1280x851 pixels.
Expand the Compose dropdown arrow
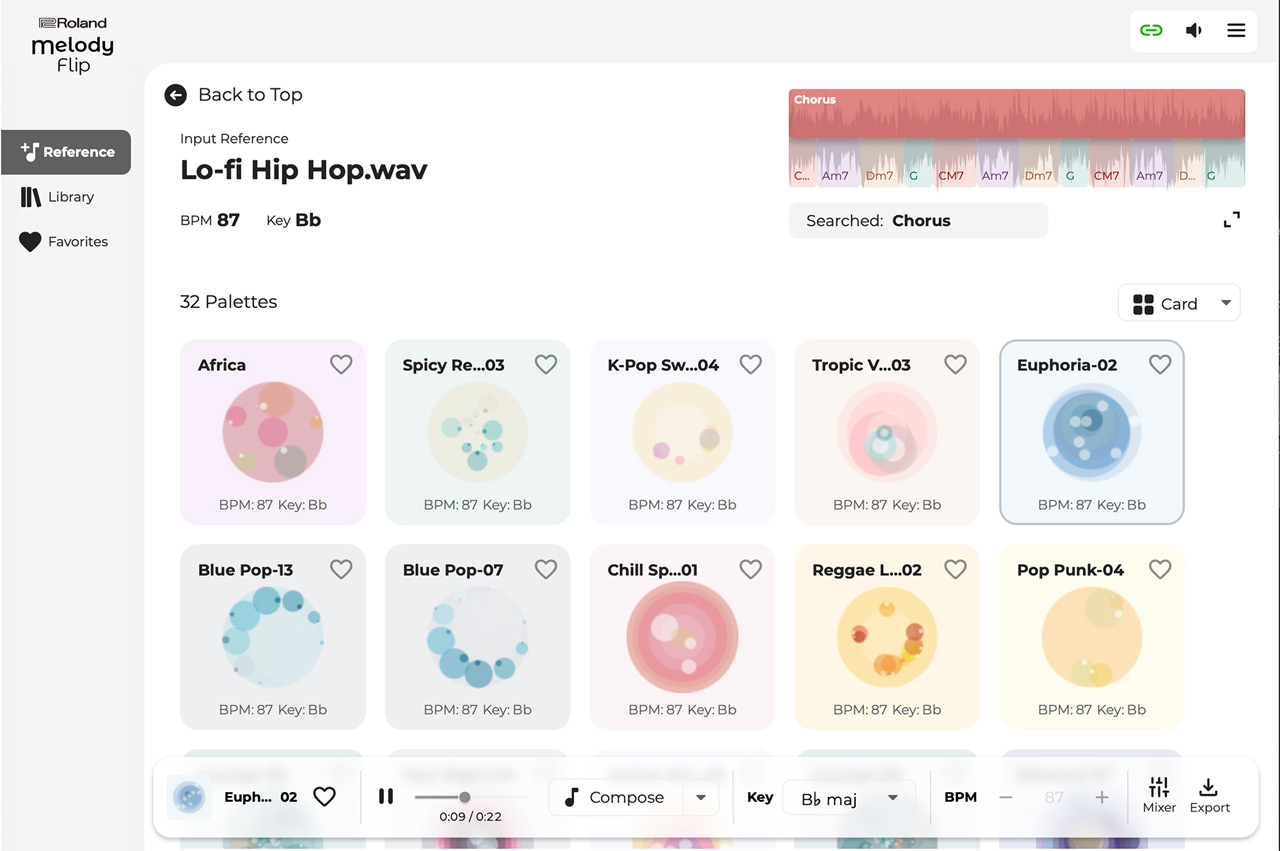(x=701, y=797)
